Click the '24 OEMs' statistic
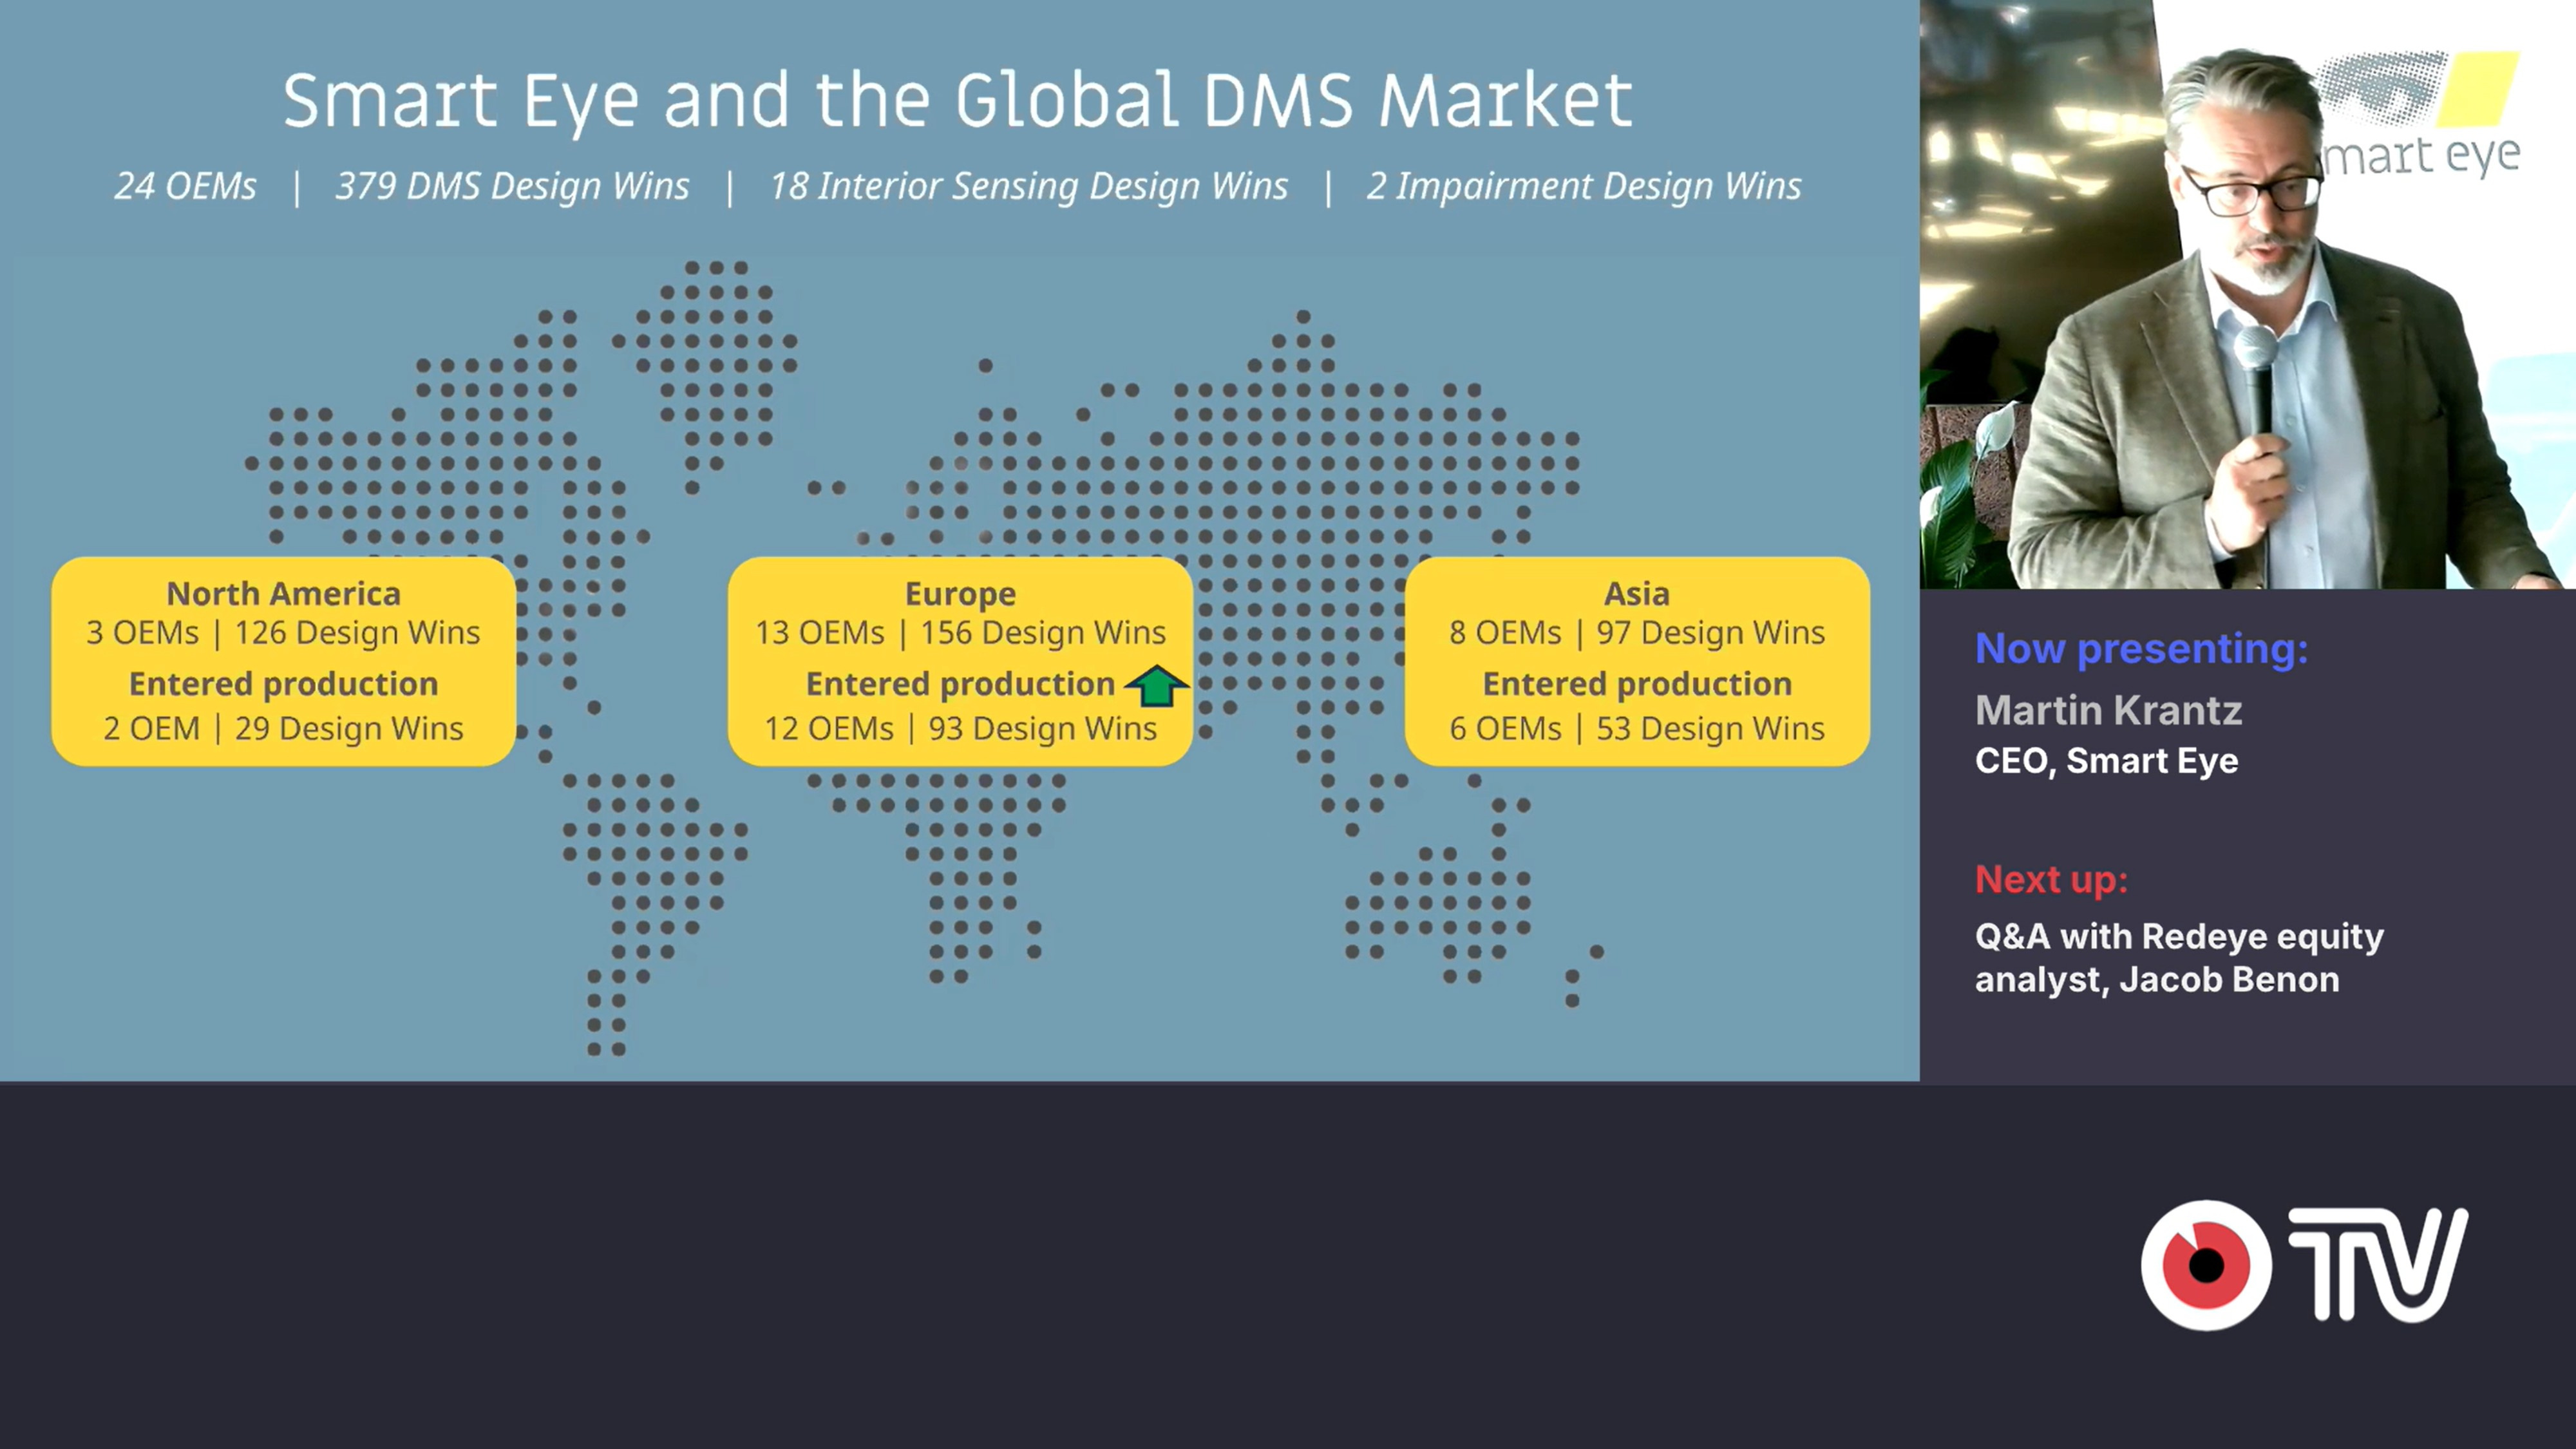The height and width of the screenshot is (1449, 2576). (x=185, y=186)
